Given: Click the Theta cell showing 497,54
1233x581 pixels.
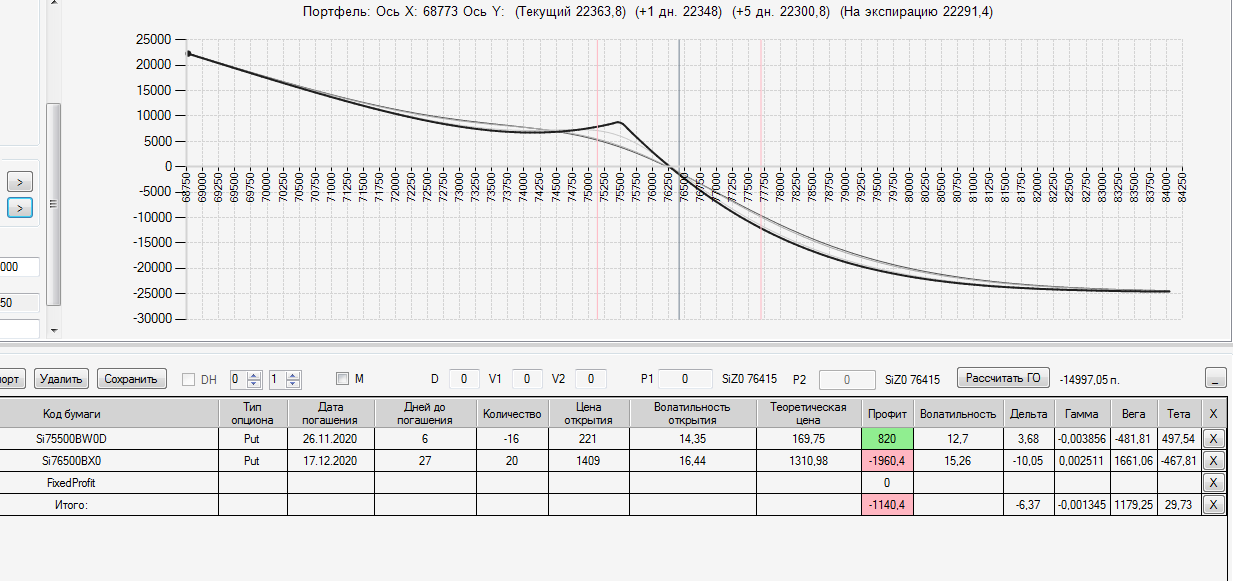Looking at the screenshot, I should click(x=1179, y=438).
